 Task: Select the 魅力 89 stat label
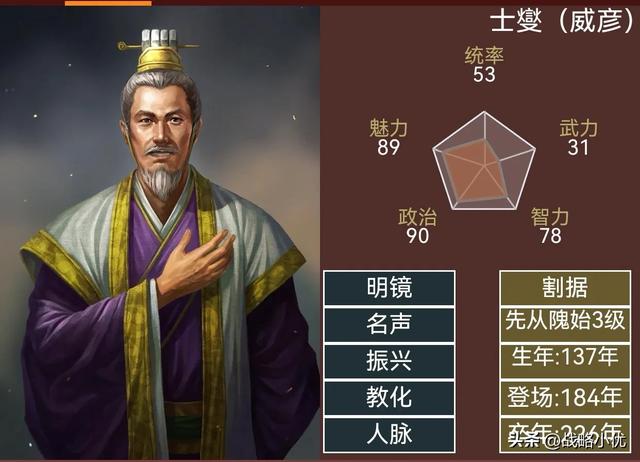coord(388,138)
